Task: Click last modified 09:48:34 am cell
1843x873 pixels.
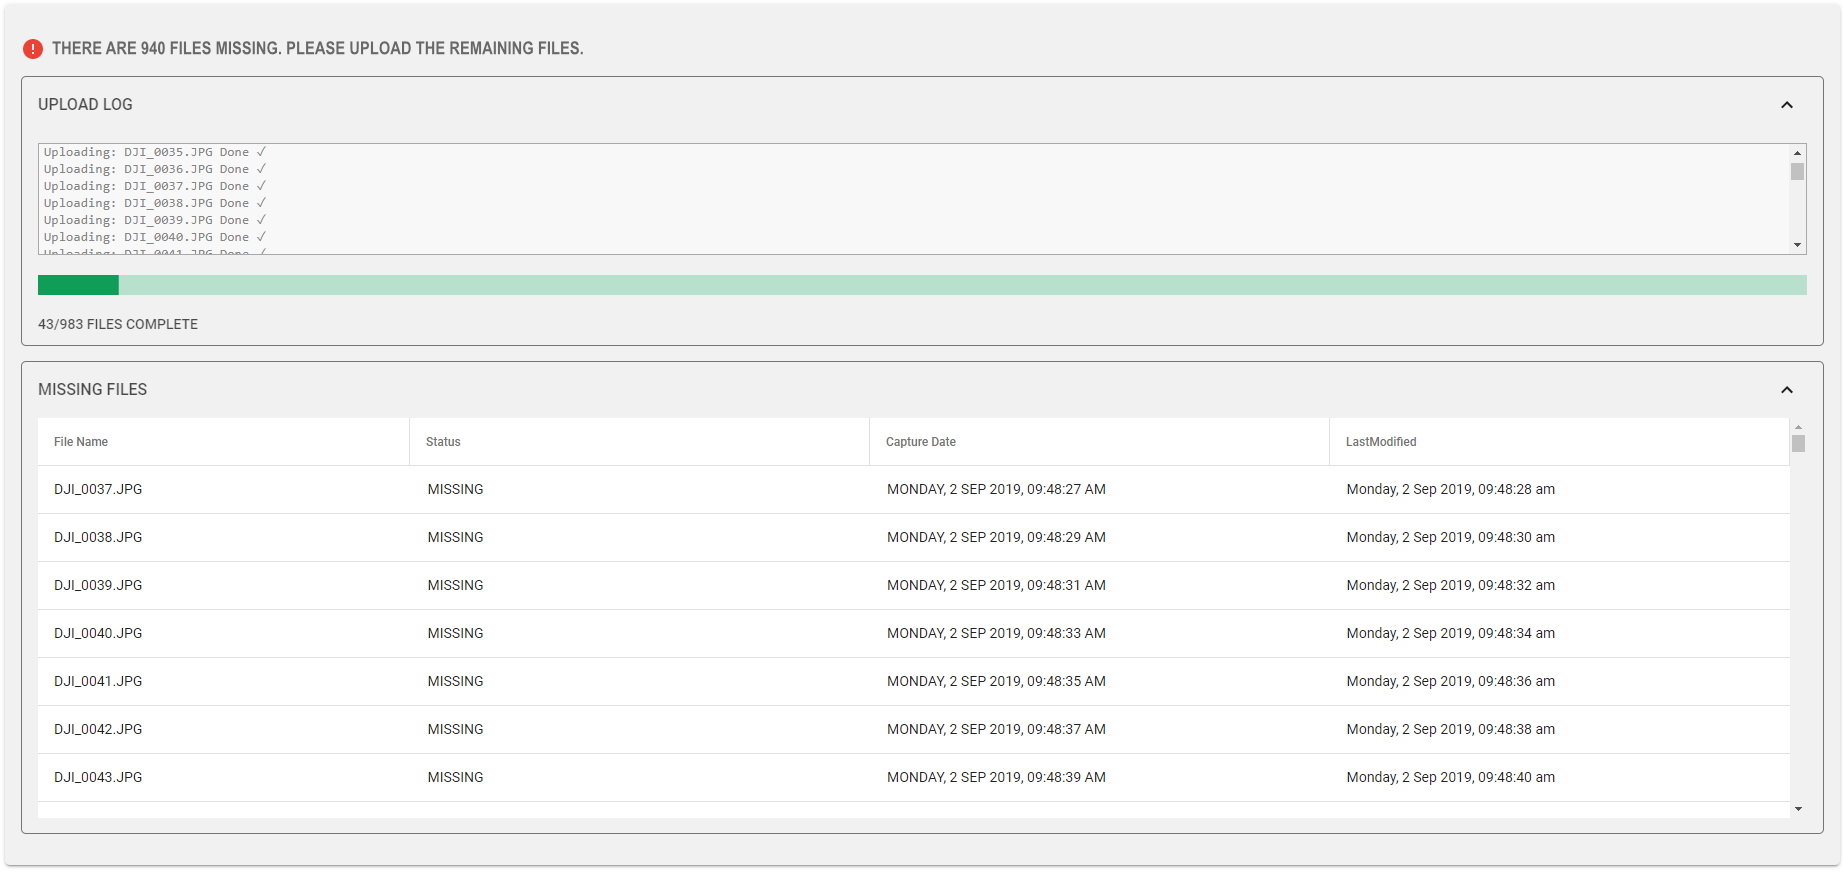Action: (x=1450, y=633)
